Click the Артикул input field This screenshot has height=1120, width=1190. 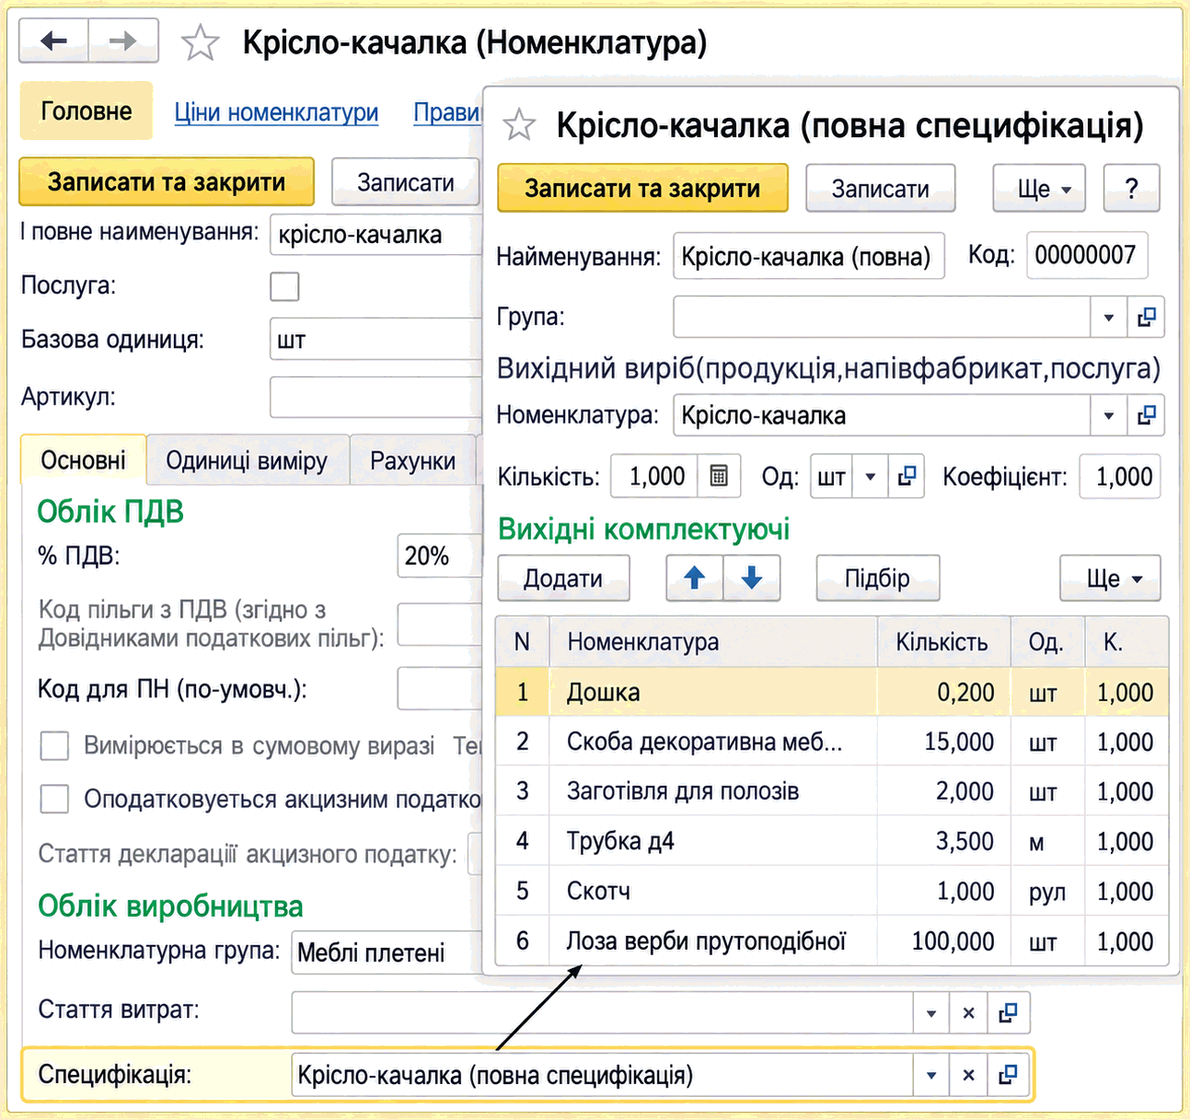(x=376, y=397)
